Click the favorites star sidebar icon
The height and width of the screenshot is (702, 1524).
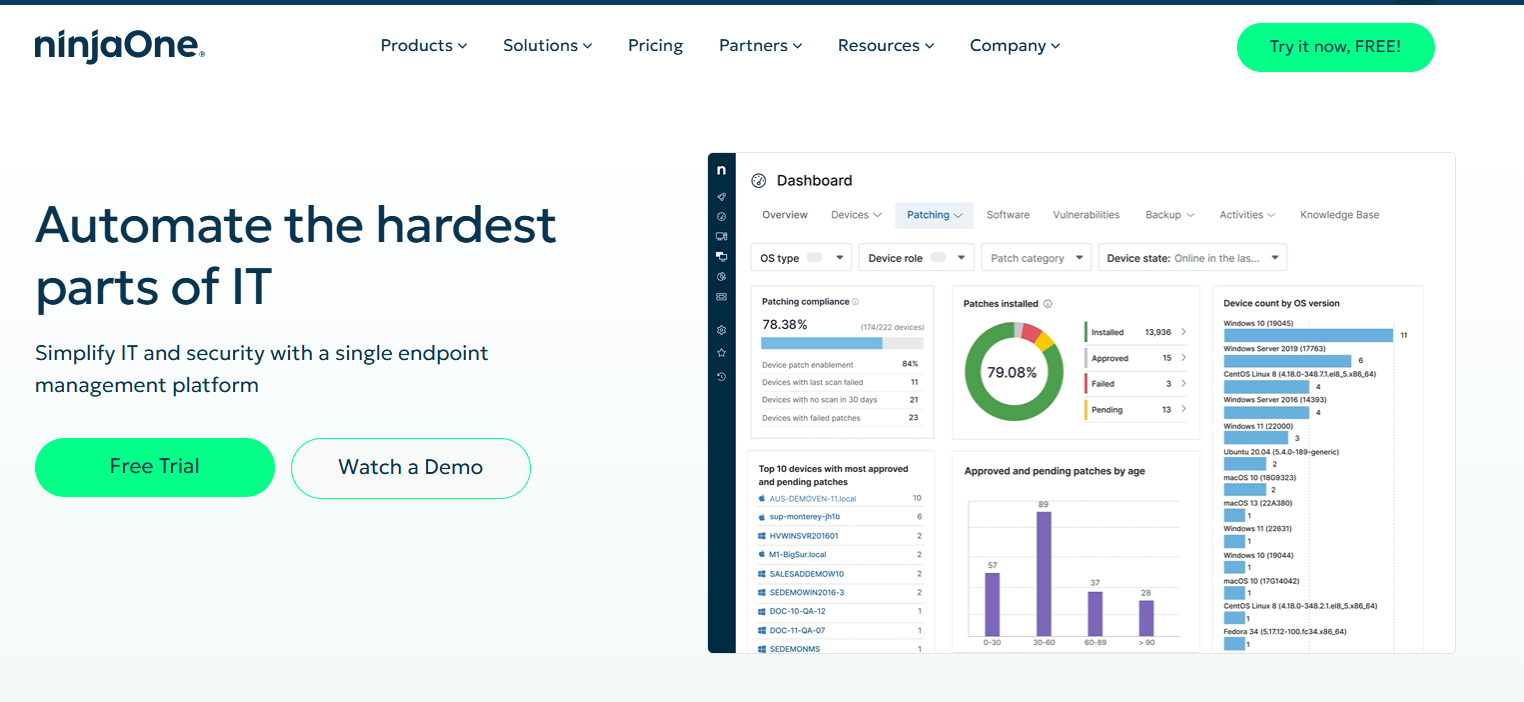pos(721,353)
